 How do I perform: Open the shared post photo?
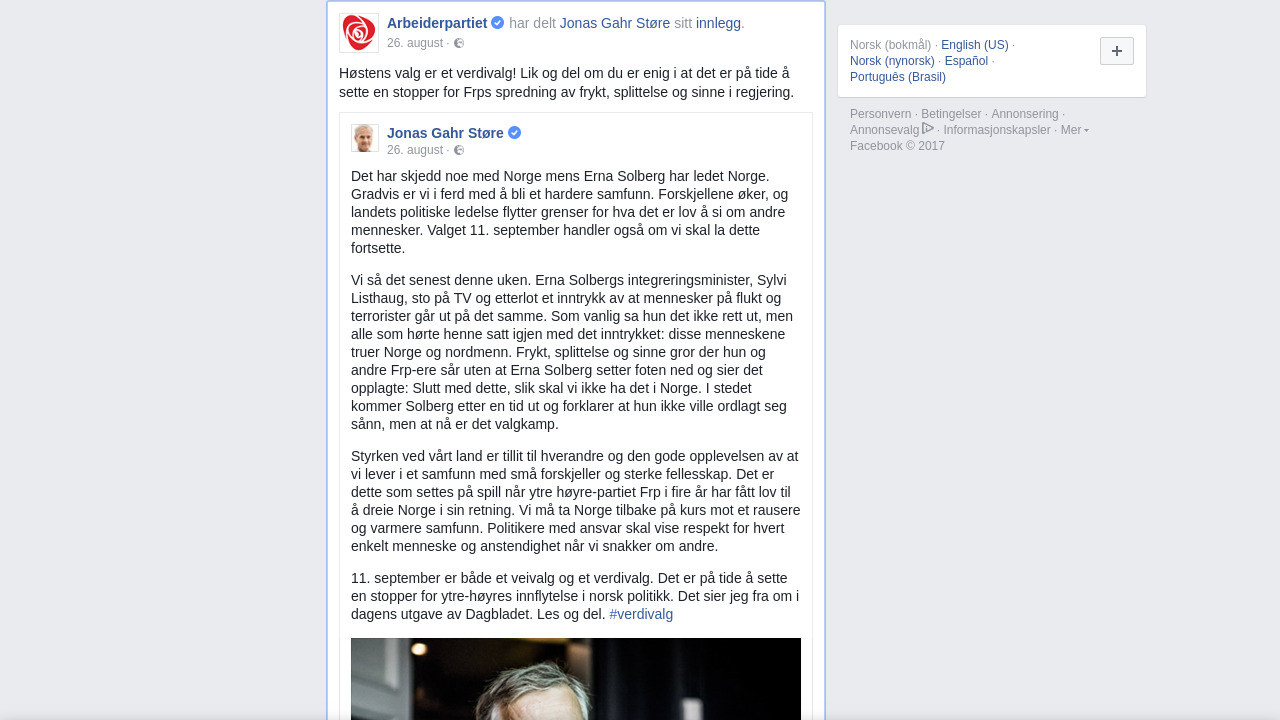click(x=576, y=679)
